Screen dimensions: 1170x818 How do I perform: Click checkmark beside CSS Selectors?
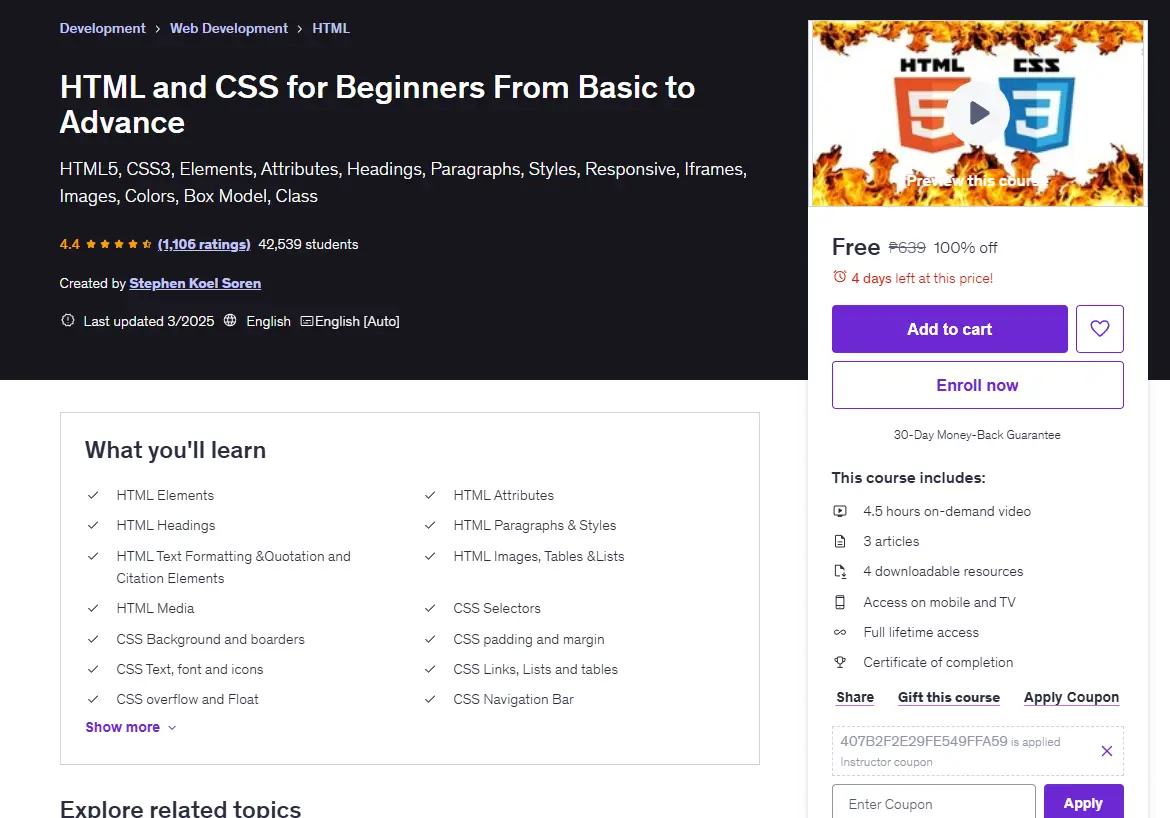pos(430,608)
